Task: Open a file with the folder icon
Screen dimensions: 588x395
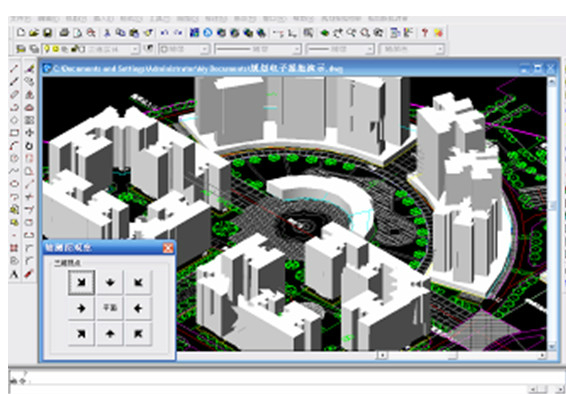Action: pos(34,33)
